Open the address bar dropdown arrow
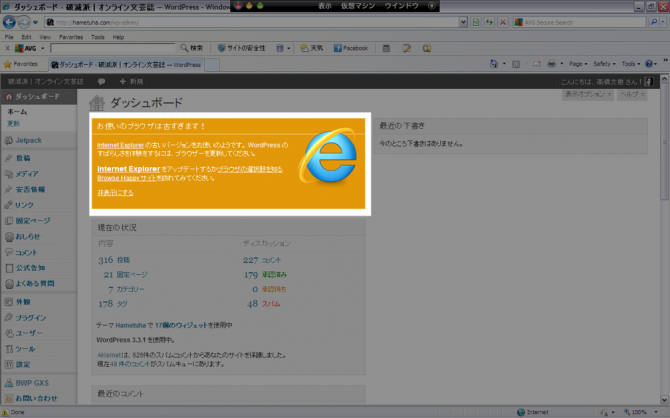The image size is (670, 418). [x=463, y=22]
